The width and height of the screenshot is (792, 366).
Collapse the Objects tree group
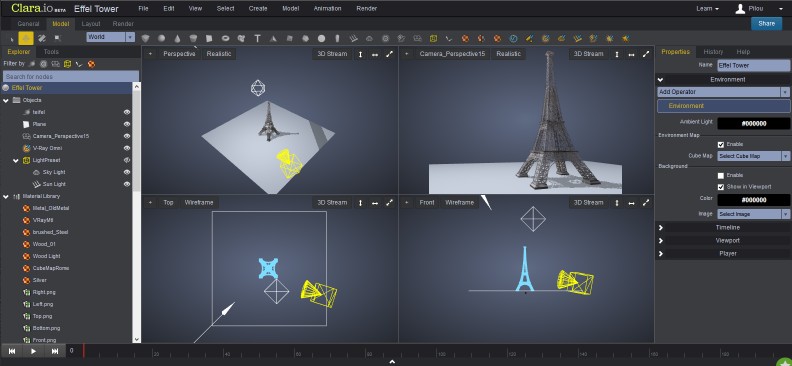pyautogui.click(x=6, y=100)
